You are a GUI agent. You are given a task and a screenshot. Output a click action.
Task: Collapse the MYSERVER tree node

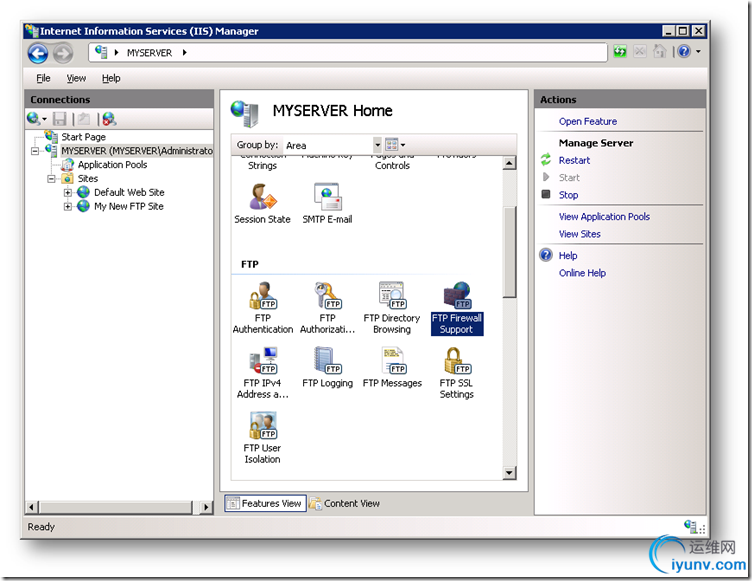click(35, 151)
